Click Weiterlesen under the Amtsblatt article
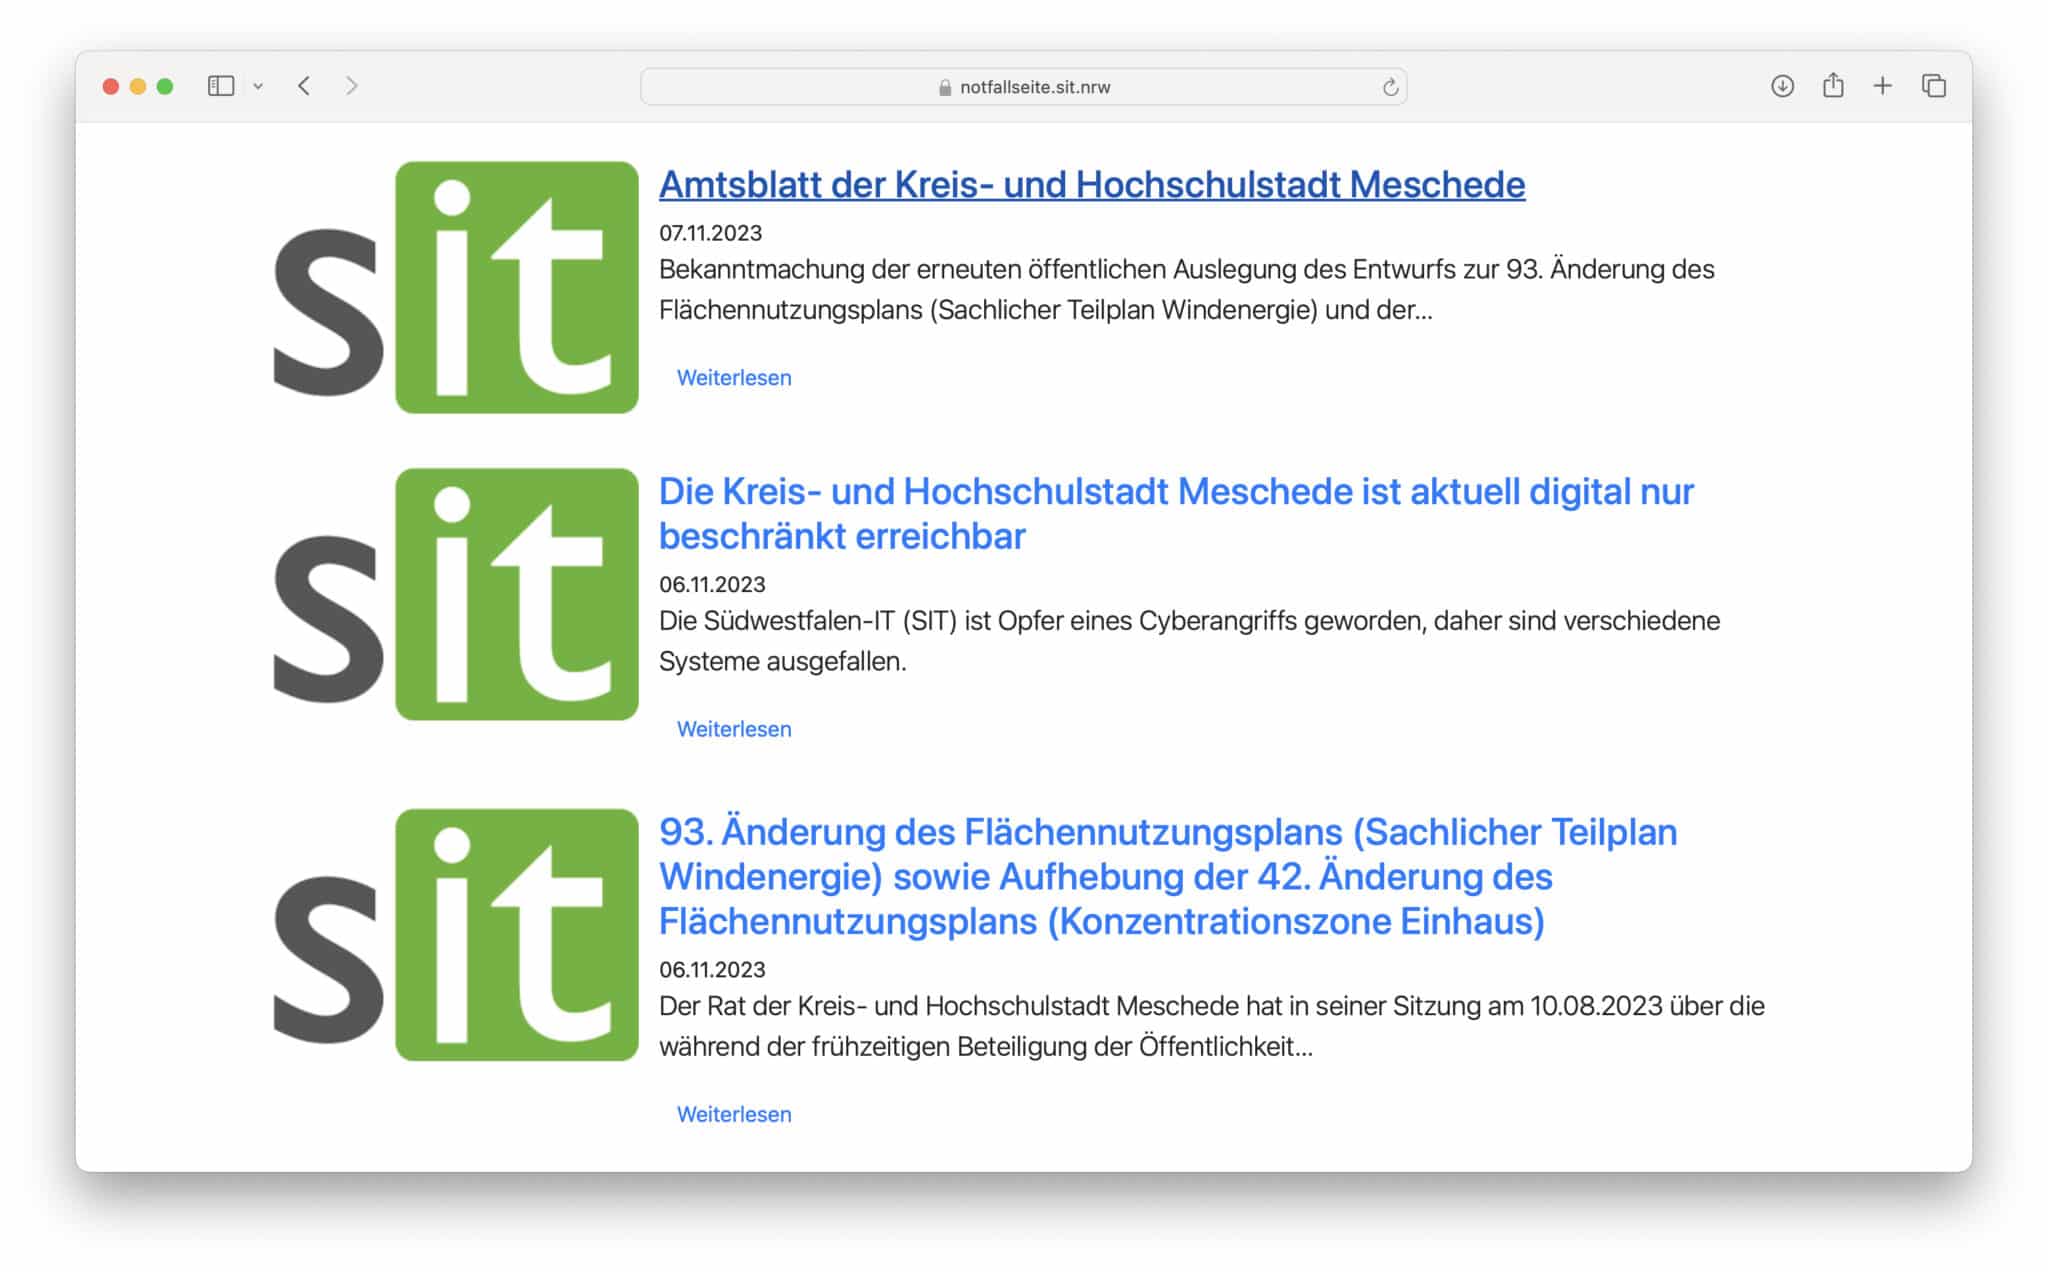Image resolution: width=2048 pixels, height=1272 pixels. pyautogui.click(x=733, y=378)
